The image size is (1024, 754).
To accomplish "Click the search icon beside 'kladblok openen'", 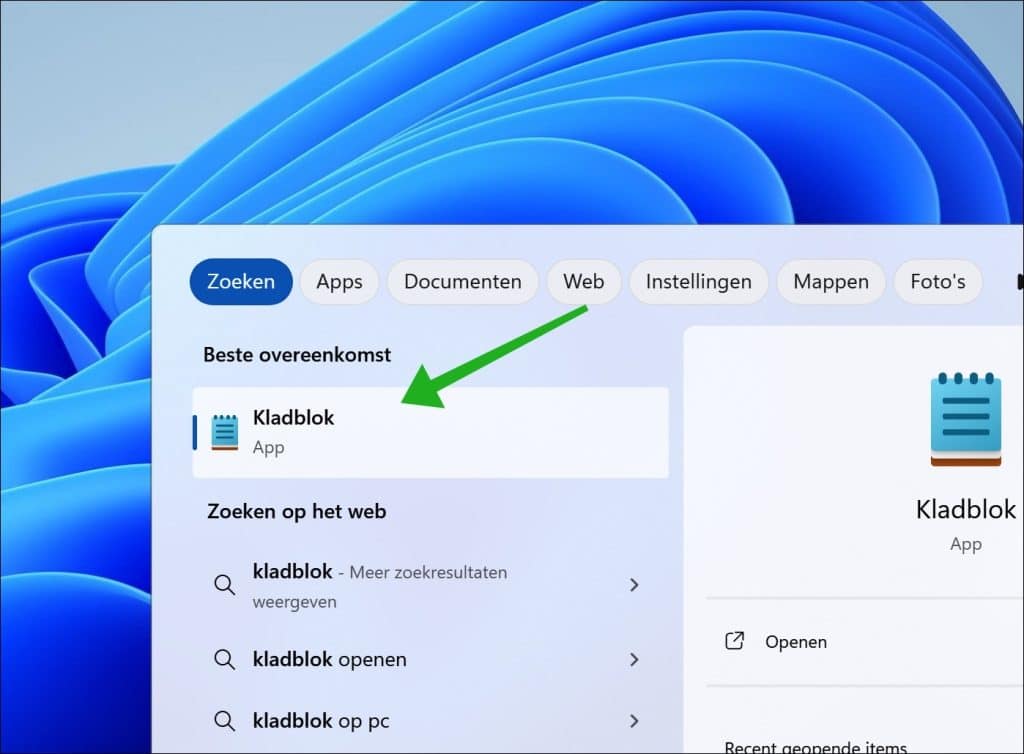I will (x=224, y=659).
